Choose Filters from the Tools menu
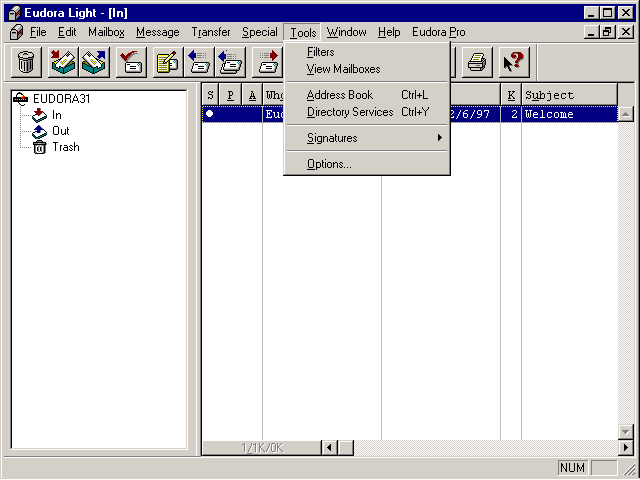This screenshot has width=640, height=480. click(x=367, y=52)
